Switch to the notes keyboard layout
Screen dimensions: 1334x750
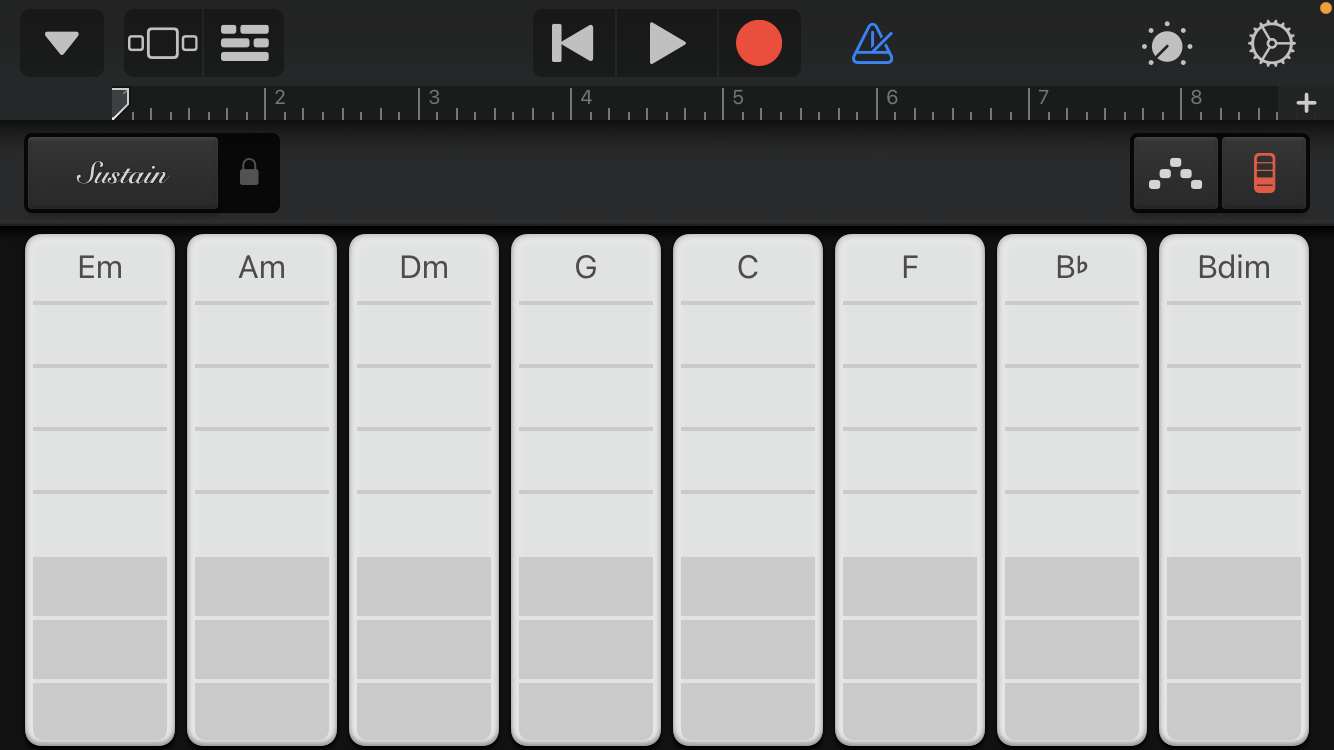[1175, 174]
